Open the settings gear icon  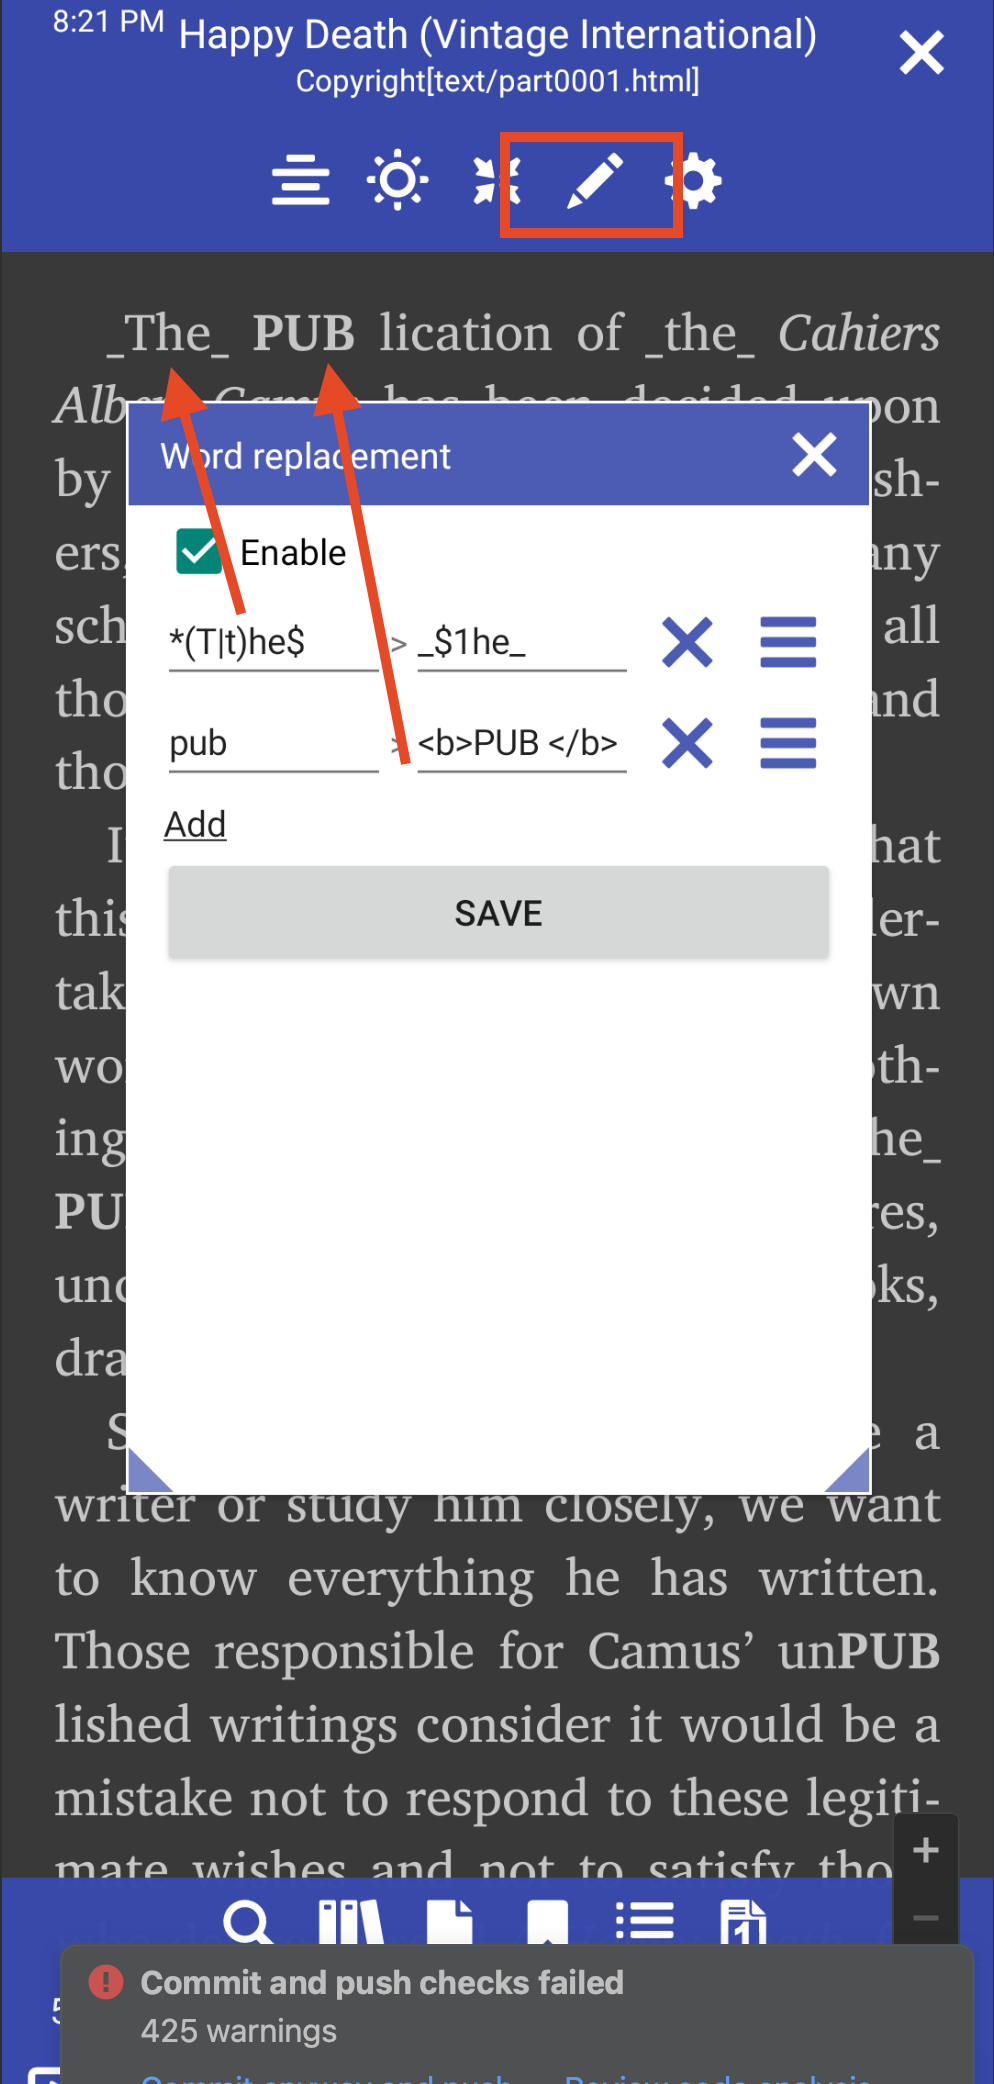tap(694, 181)
